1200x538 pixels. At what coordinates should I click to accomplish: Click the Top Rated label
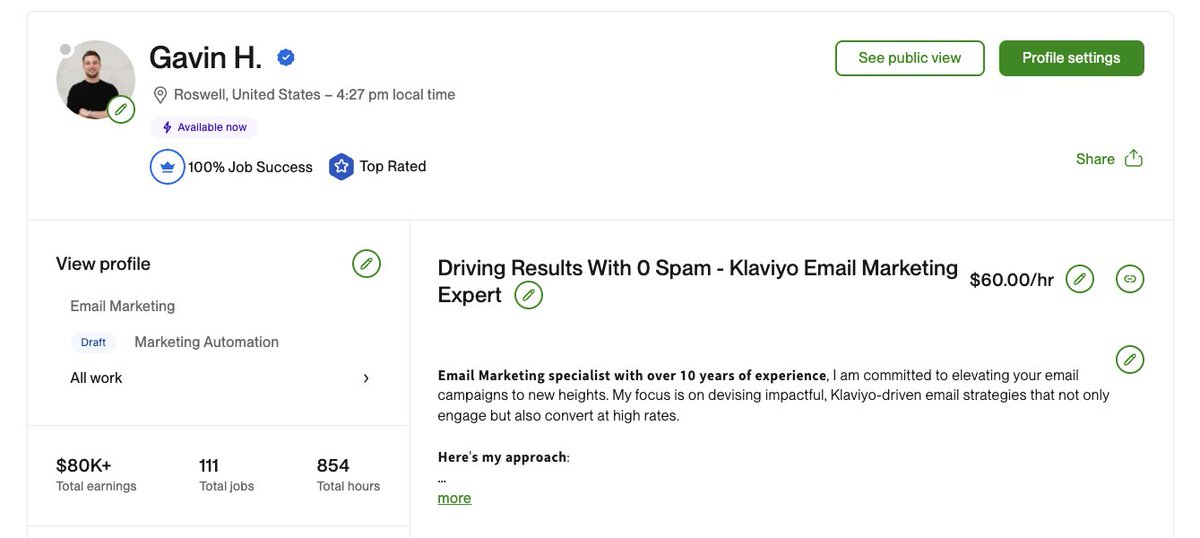click(x=393, y=166)
